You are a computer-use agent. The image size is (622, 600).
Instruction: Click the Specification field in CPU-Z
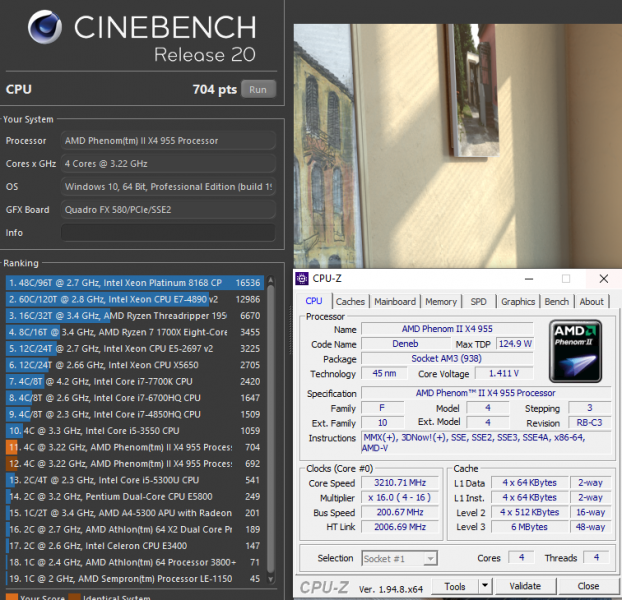[486, 393]
